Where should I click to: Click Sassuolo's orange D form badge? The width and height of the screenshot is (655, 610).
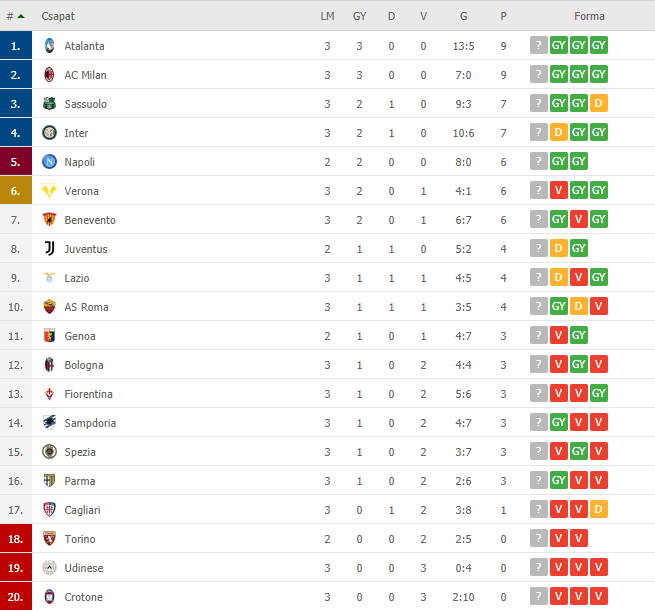(599, 103)
